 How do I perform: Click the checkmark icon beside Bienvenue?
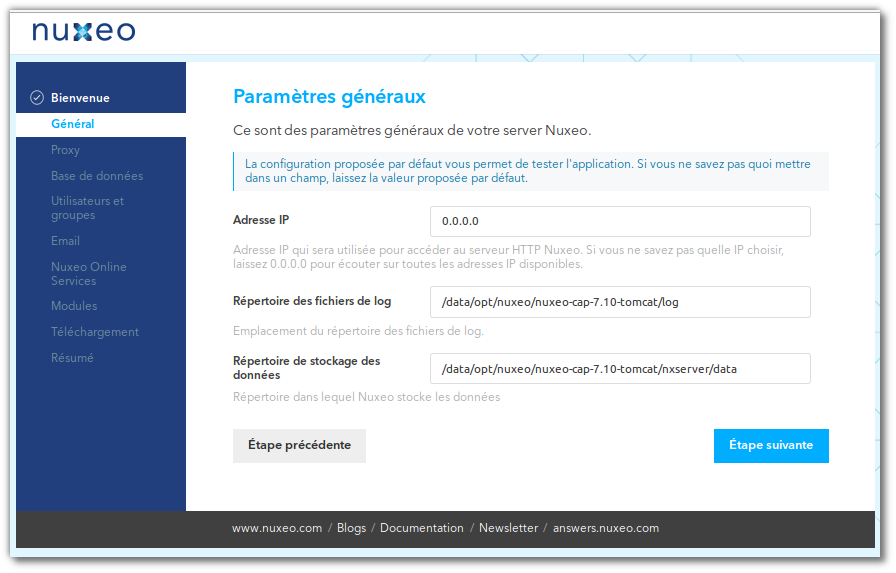pyautogui.click(x=37, y=98)
